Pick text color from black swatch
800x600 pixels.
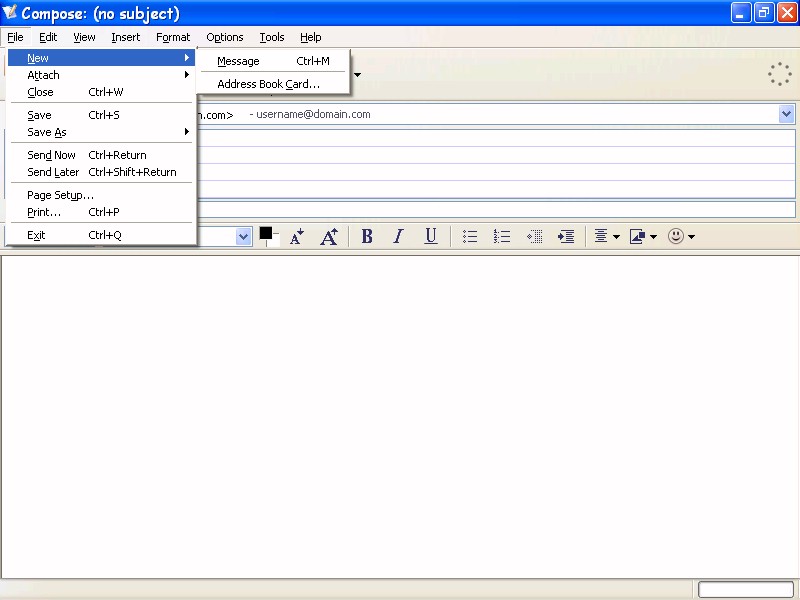(266, 233)
